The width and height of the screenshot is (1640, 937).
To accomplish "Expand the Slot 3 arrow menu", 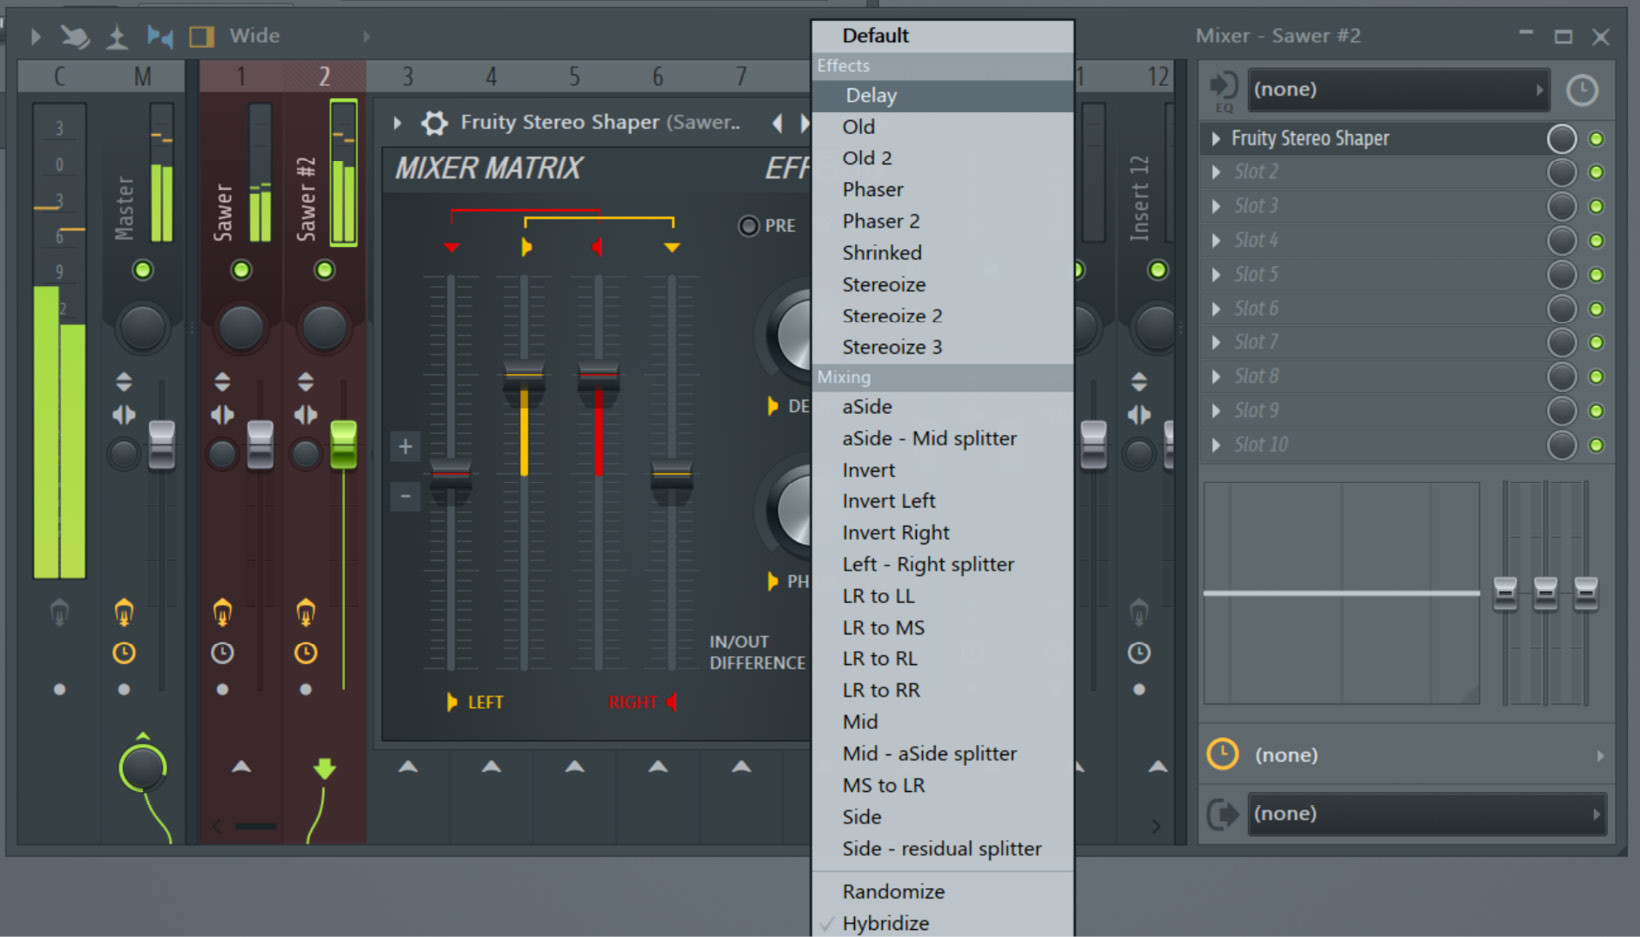I will pos(1216,207).
